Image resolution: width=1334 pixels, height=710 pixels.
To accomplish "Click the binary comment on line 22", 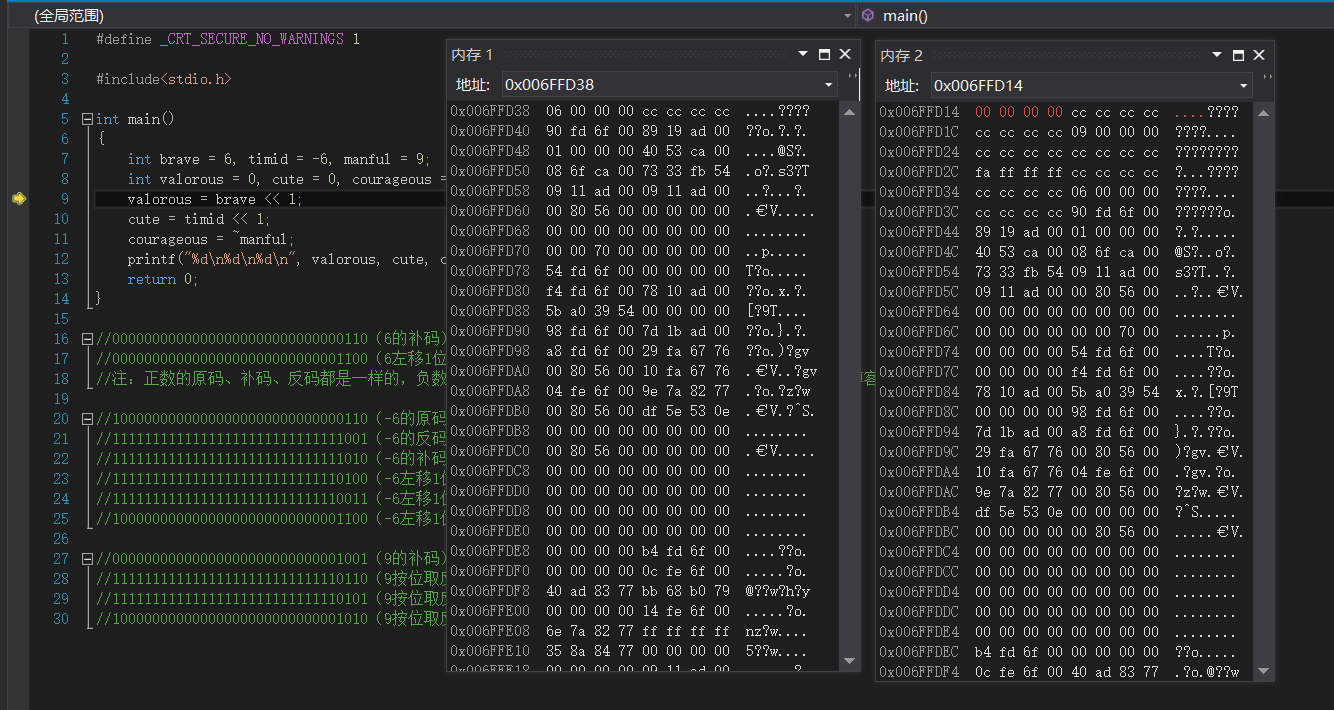I will pos(270,459).
